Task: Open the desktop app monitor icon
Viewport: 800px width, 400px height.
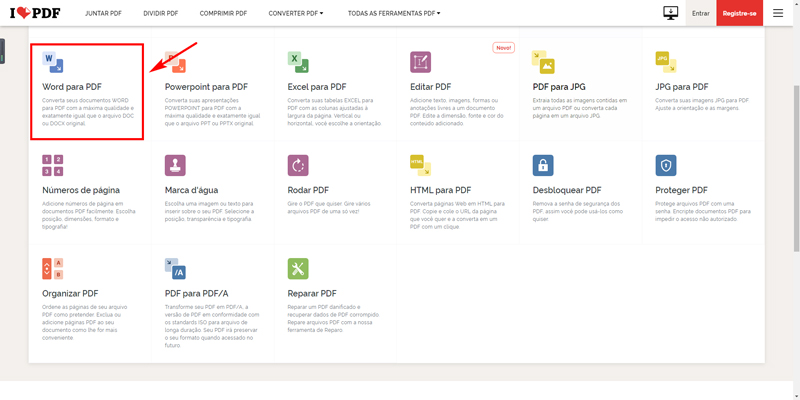Action: click(671, 13)
